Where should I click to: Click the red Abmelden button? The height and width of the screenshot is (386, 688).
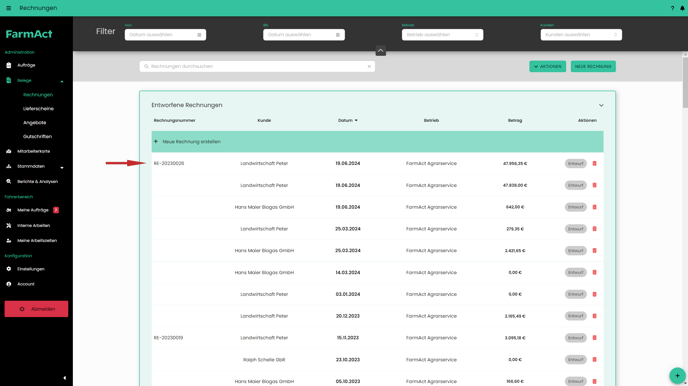coord(36,309)
